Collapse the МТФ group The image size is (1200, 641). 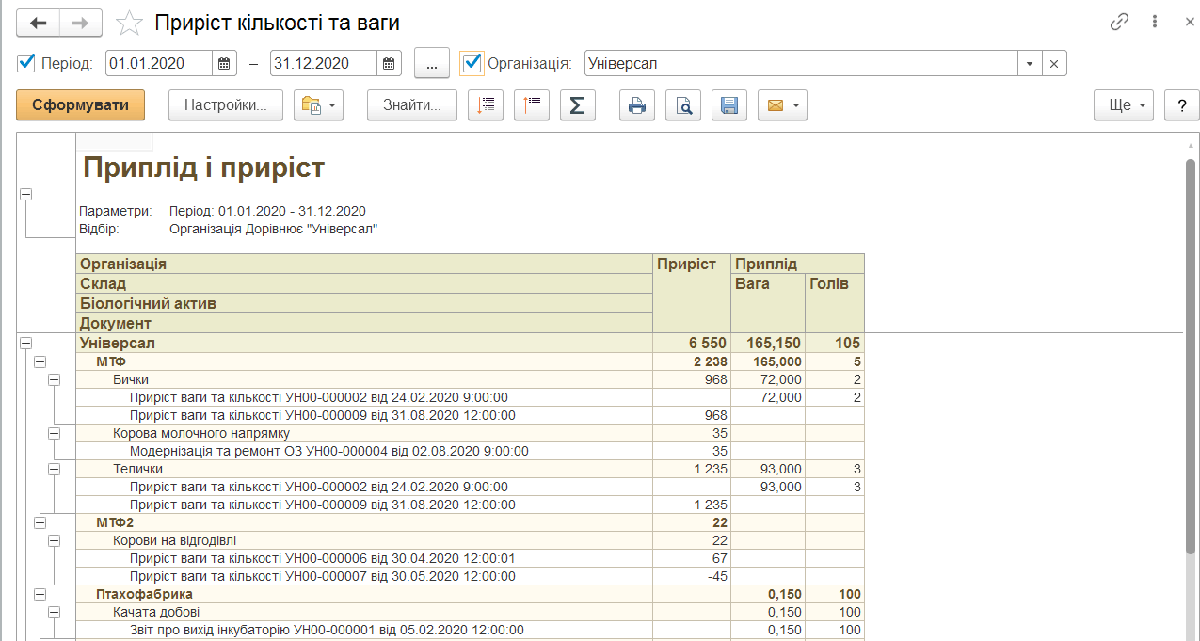point(40,361)
